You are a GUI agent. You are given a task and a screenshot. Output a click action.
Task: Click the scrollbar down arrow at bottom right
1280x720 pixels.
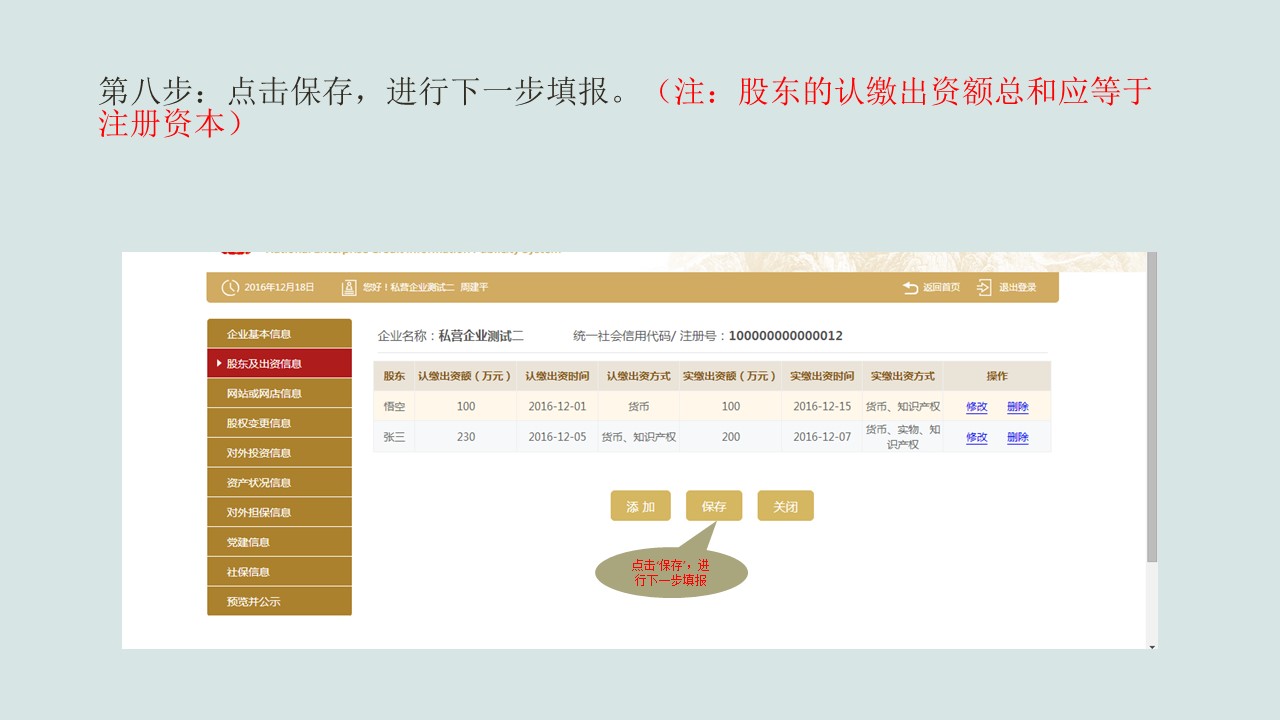[x=1152, y=646]
